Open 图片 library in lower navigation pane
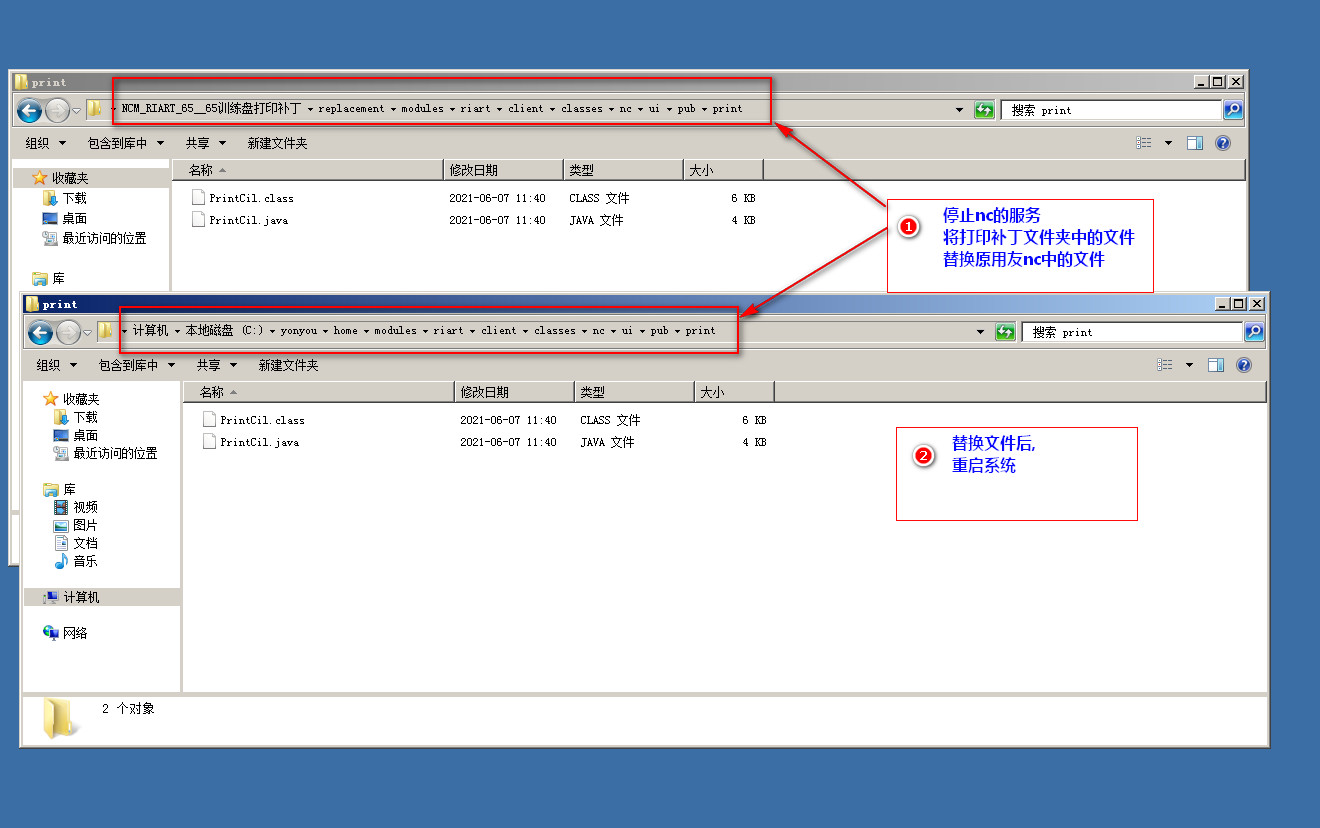This screenshot has height=828, width=1320. [x=85, y=525]
